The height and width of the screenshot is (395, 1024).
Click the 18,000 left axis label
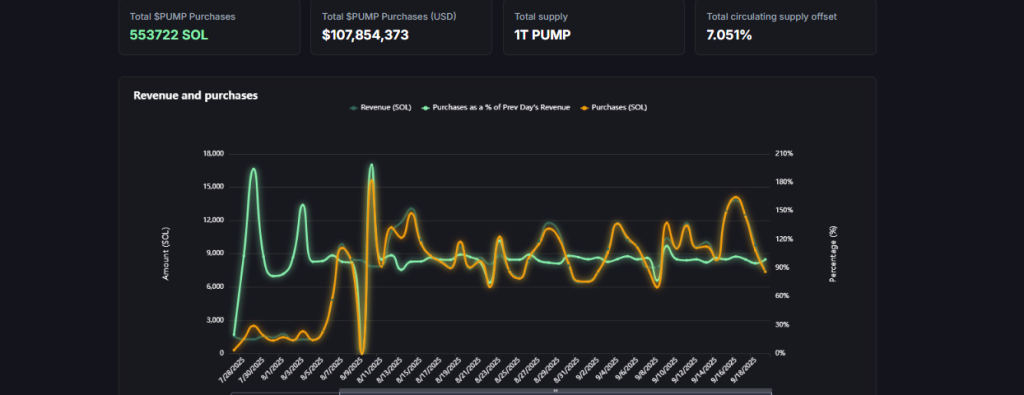(214, 154)
